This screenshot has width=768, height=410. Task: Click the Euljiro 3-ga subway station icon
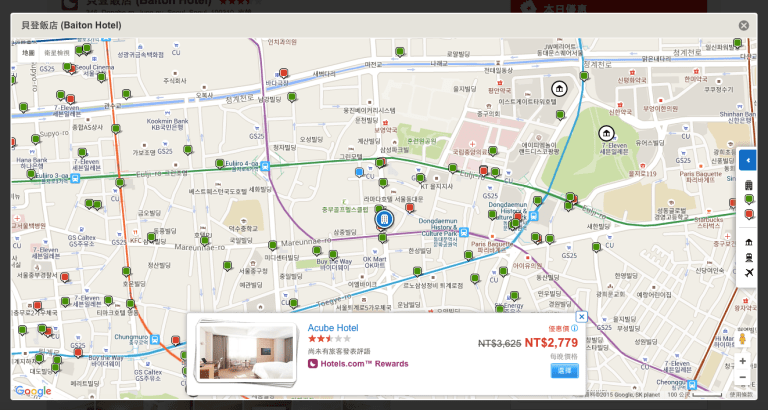coord(75,178)
